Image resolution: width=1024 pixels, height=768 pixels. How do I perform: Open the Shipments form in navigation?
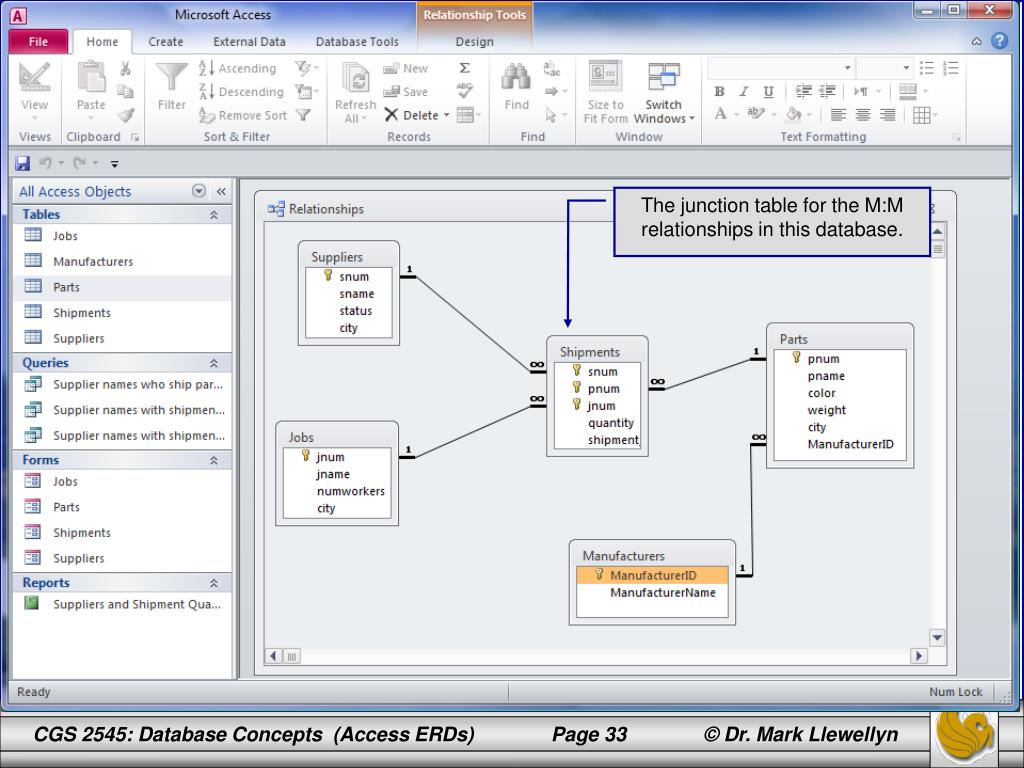122,532
